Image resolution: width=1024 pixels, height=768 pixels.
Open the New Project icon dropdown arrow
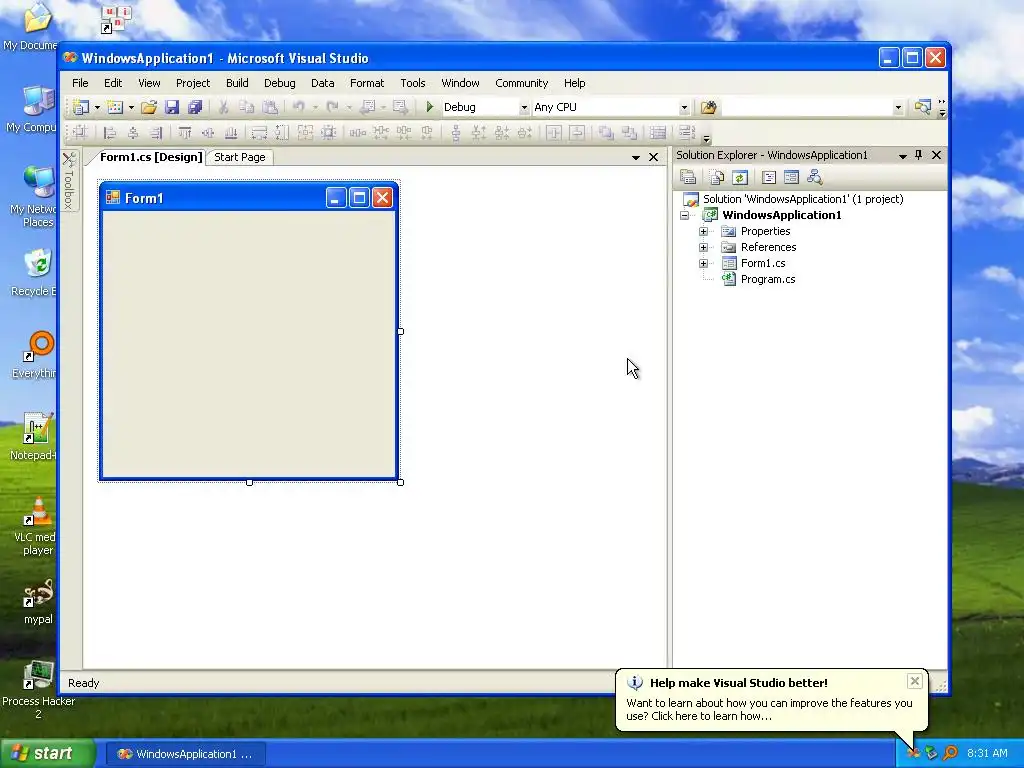pos(97,107)
